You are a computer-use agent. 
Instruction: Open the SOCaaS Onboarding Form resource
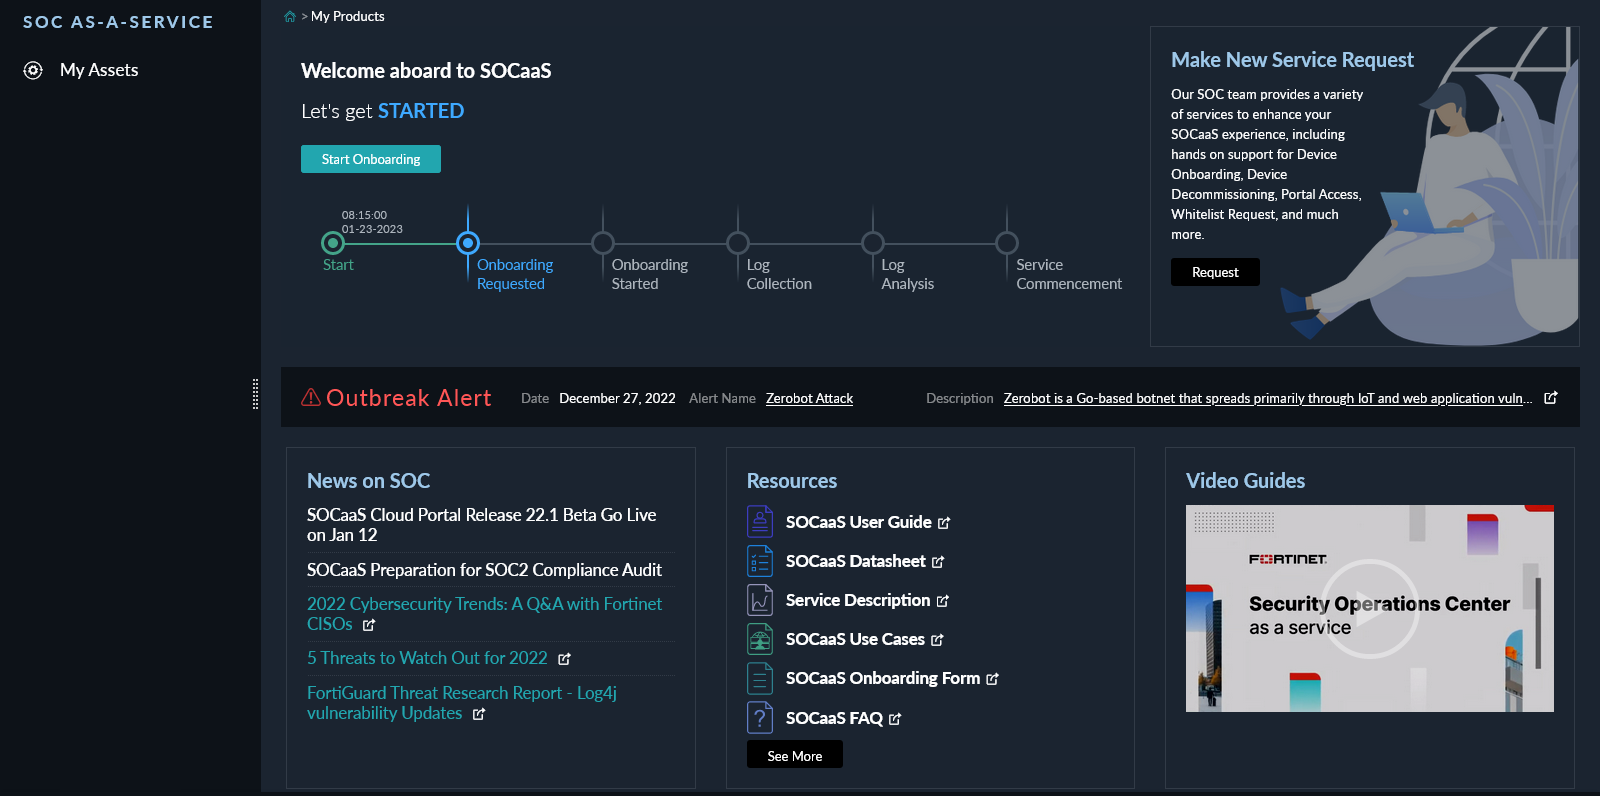click(x=883, y=678)
